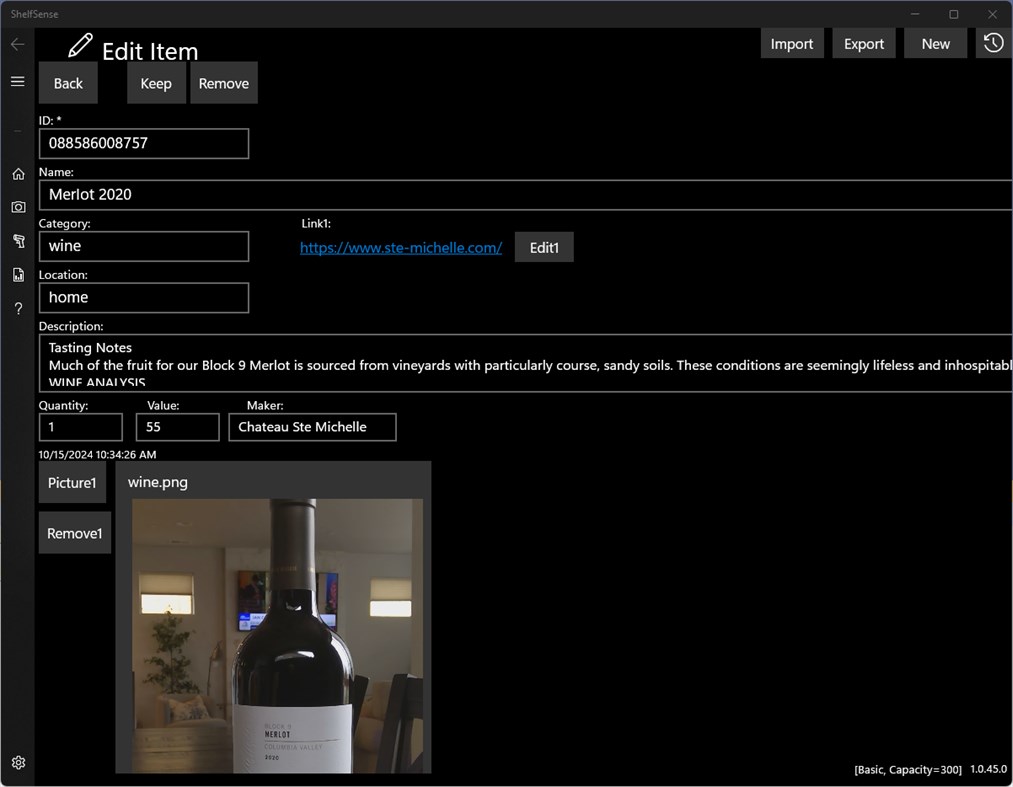Open the ste-michelle.com link
The image size is (1013, 787).
(400, 247)
